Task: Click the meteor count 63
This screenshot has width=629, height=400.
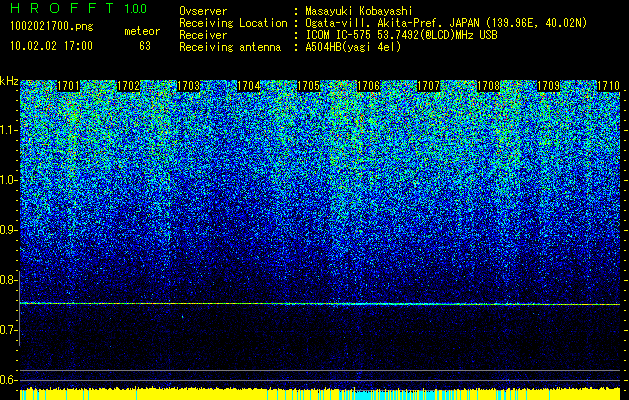Action: 145,46
